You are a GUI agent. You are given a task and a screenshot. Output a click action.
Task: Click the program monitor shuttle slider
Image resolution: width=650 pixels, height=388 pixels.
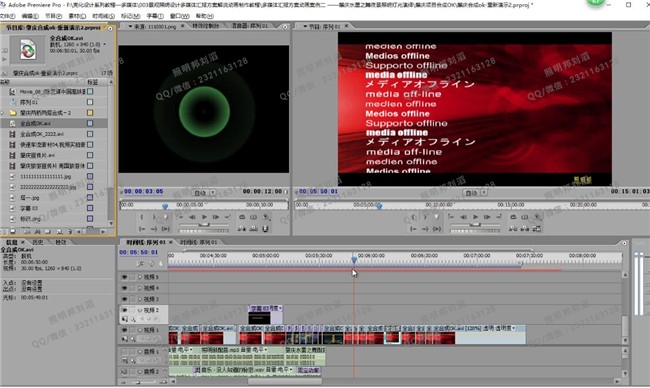[475, 224]
